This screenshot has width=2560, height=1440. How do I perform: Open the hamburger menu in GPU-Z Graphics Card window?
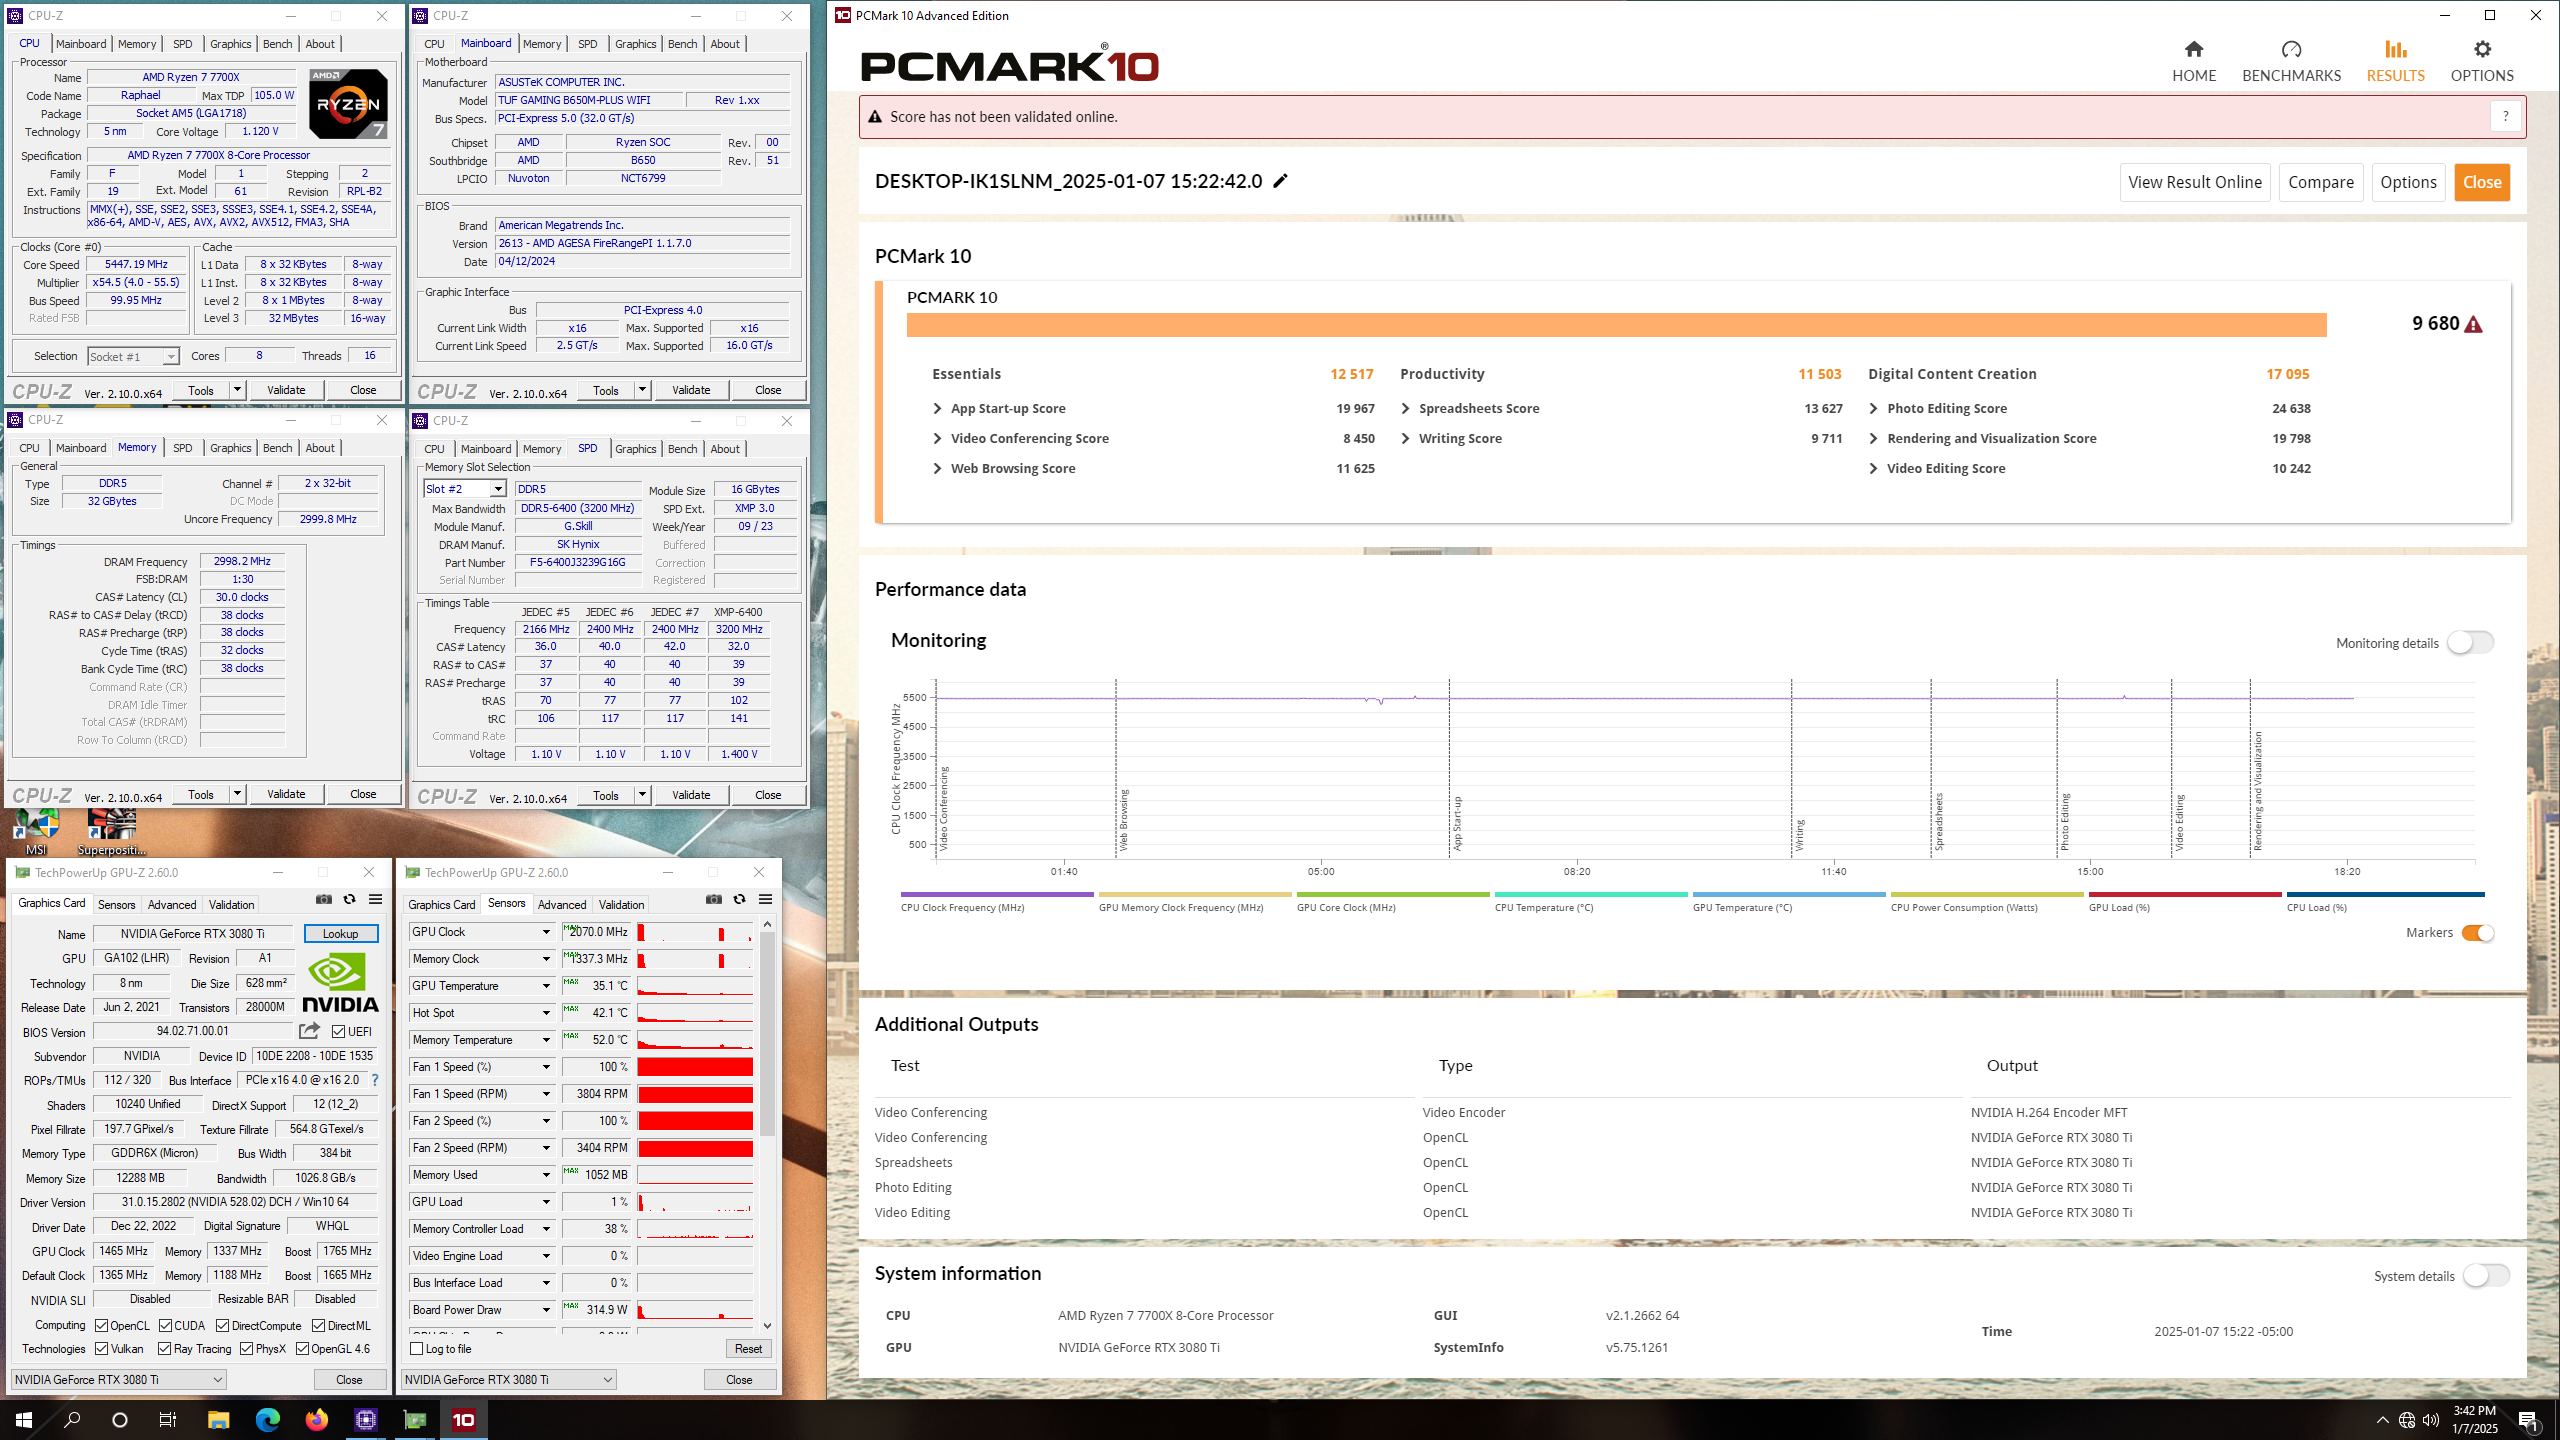click(x=375, y=899)
